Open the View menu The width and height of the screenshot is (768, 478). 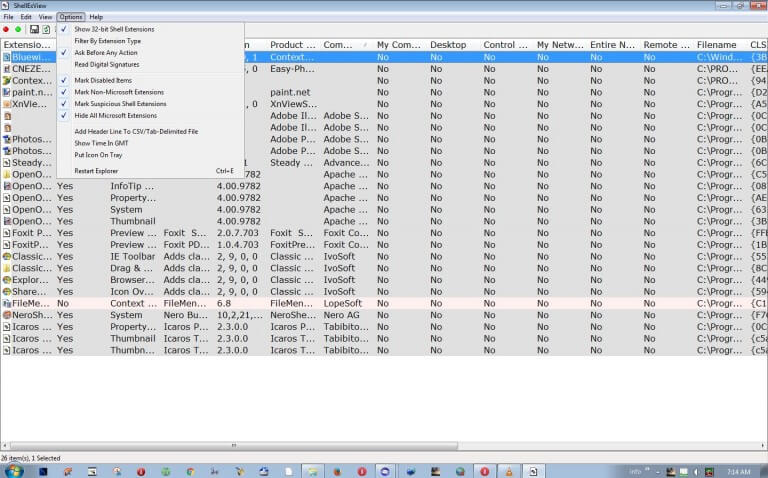pos(45,17)
